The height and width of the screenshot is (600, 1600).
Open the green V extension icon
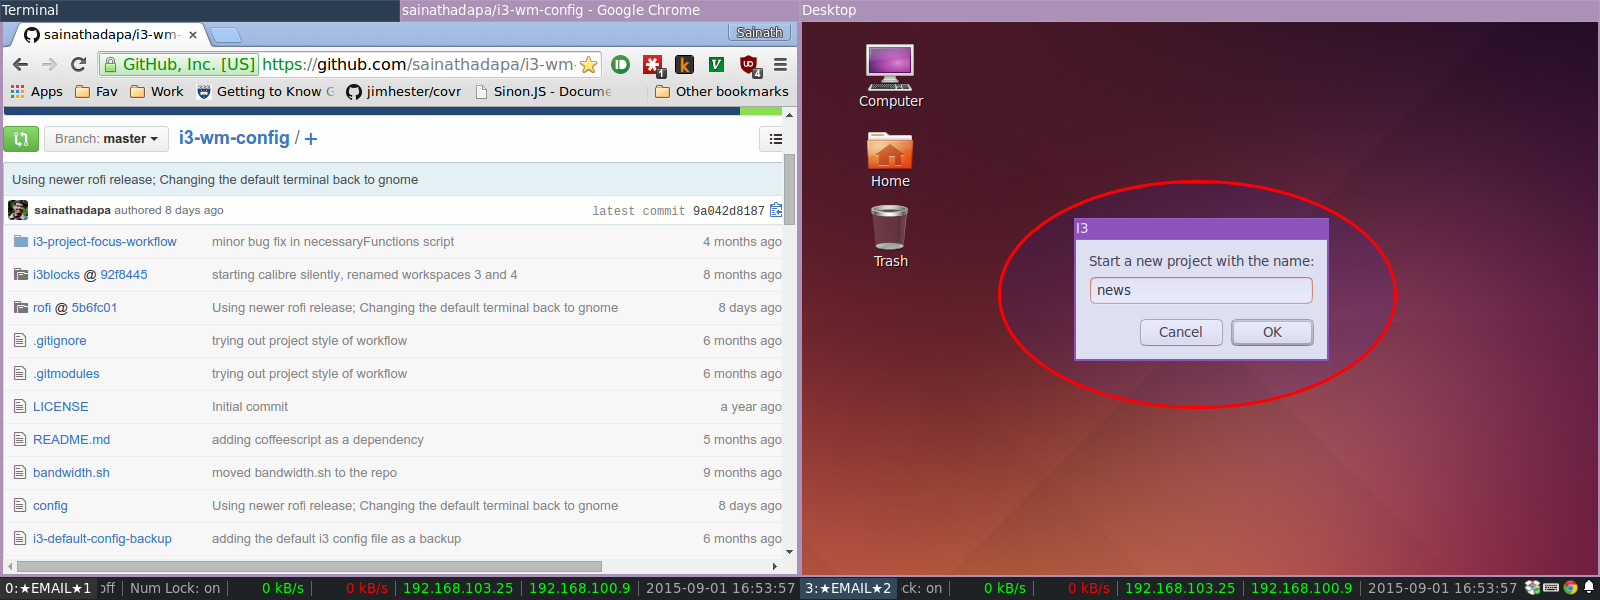pos(716,64)
